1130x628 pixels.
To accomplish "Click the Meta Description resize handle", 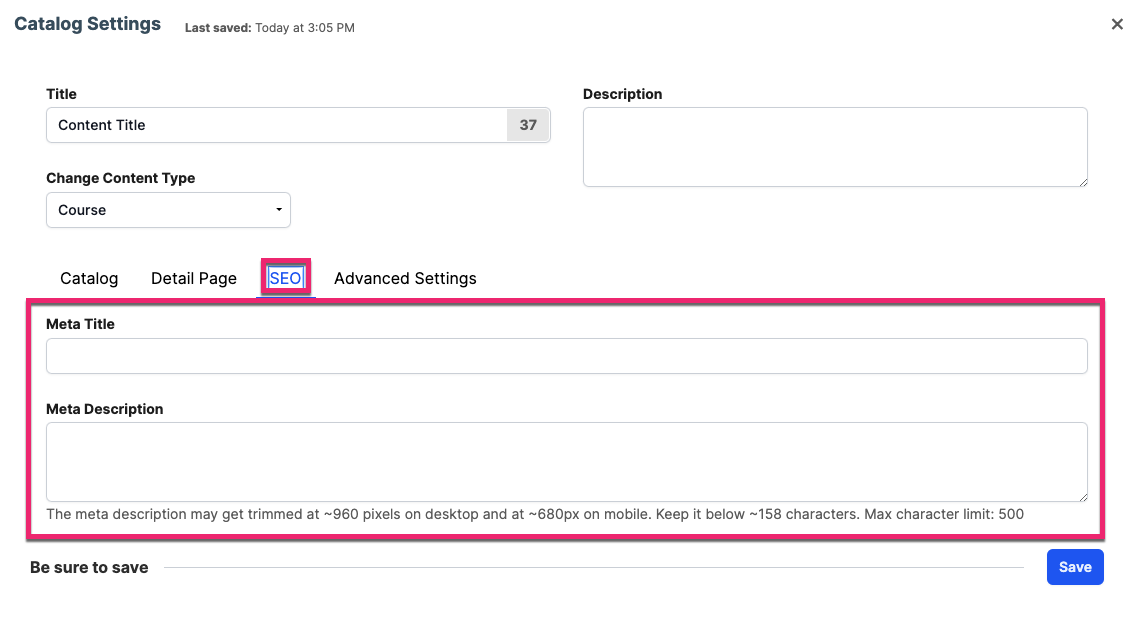I will pyautogui.click(x=1082, y=496).
